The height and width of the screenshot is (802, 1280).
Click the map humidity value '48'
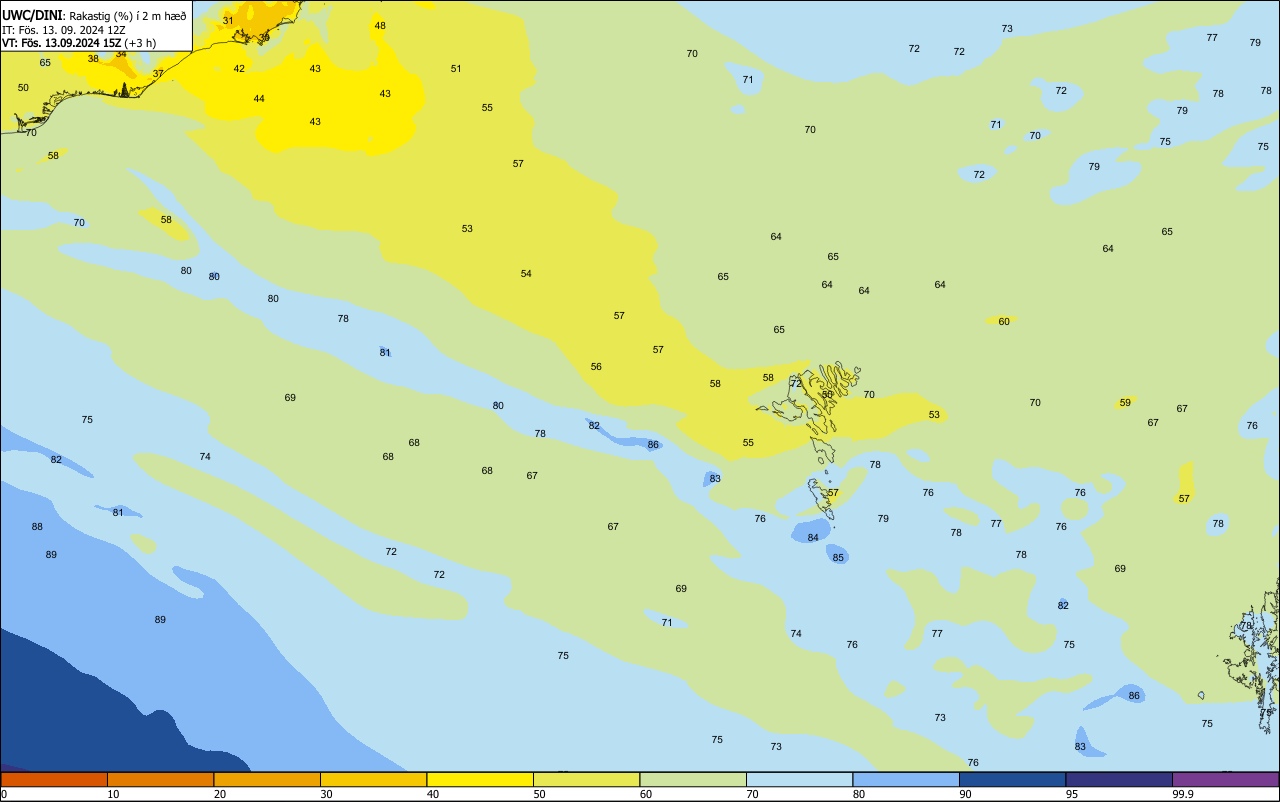coord(380,25)
